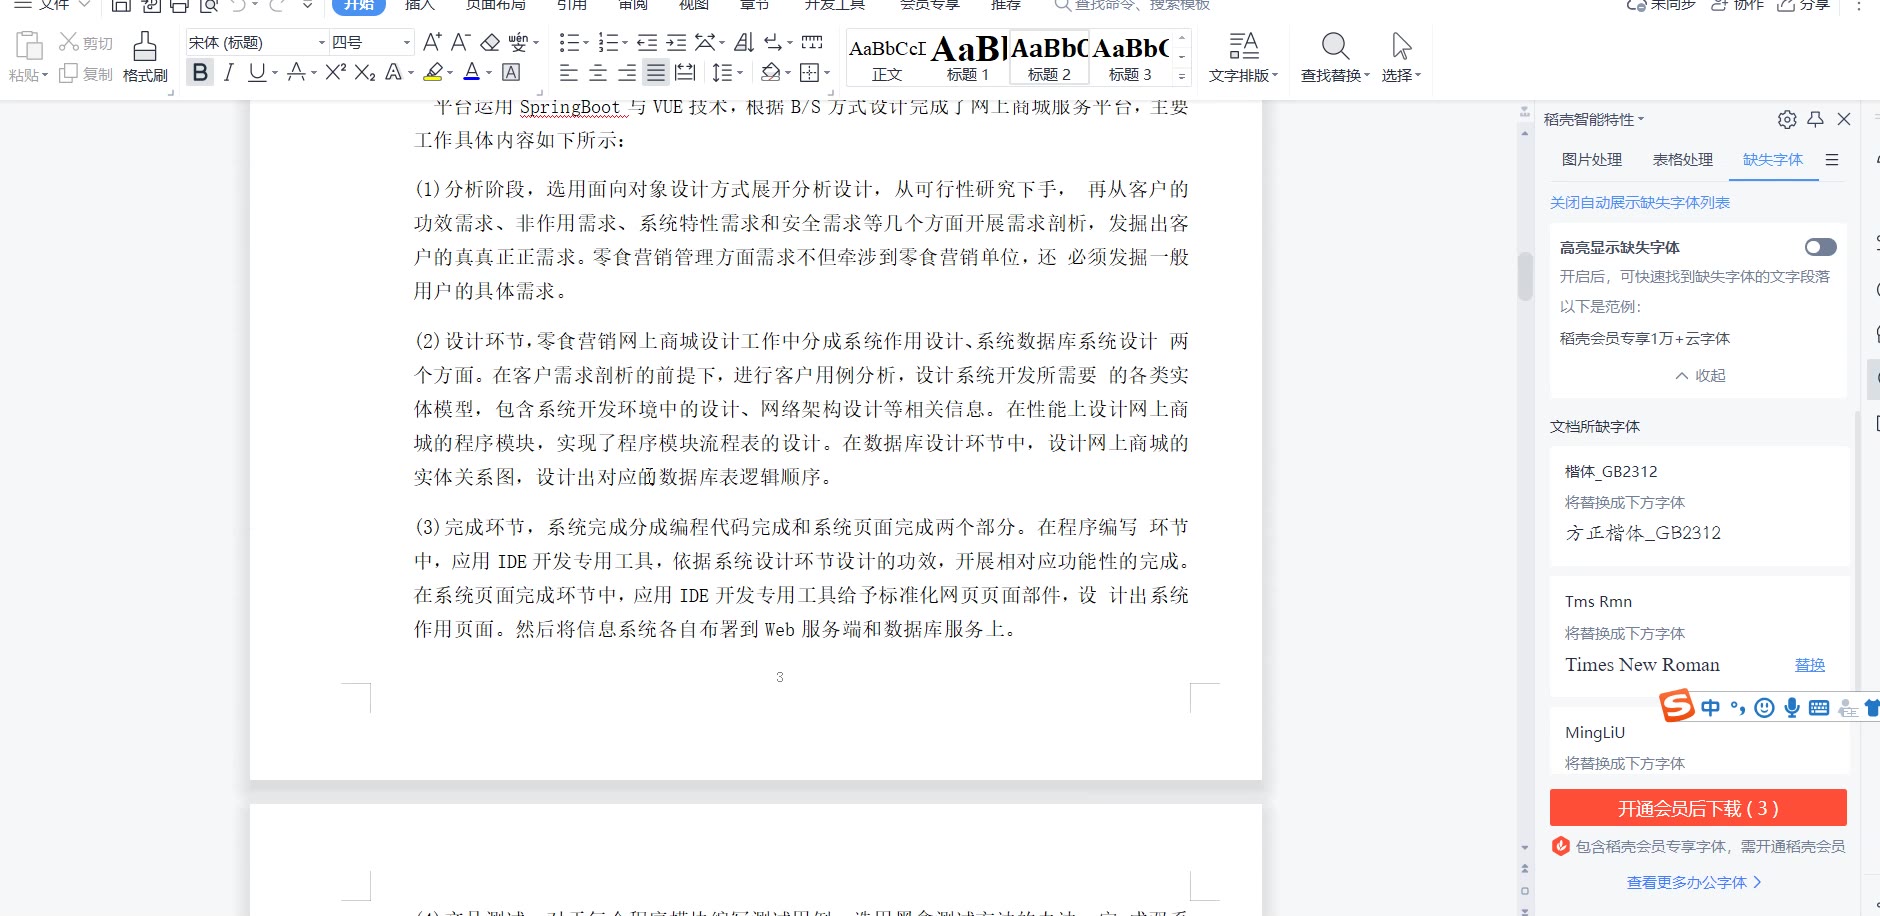Open the Sogou IME soft keyboard
This screenshot has height=916, width=1880.
1819,708
